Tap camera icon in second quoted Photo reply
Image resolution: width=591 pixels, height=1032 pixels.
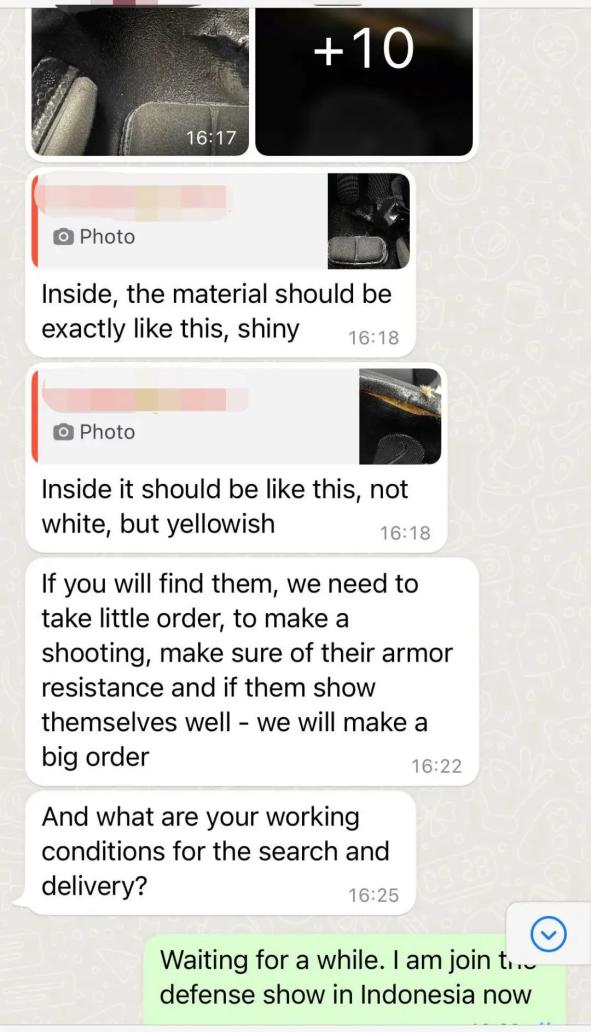[x=63, y=432]
